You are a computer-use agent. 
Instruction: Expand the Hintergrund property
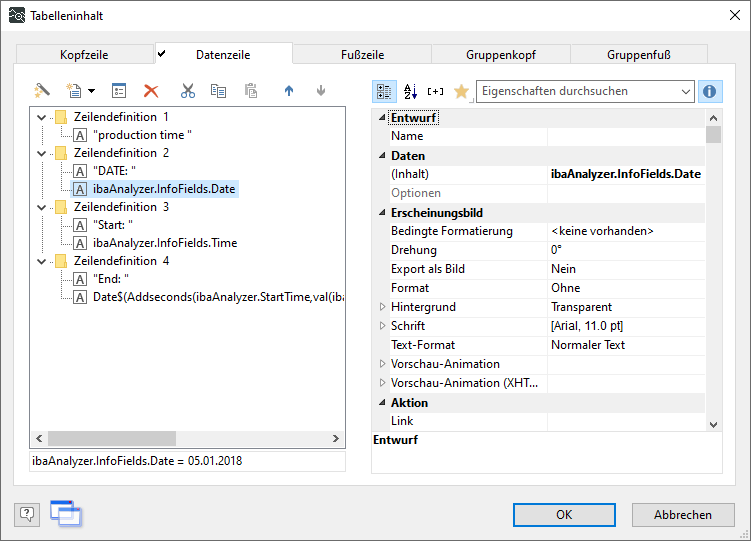[x=382, y=306]
